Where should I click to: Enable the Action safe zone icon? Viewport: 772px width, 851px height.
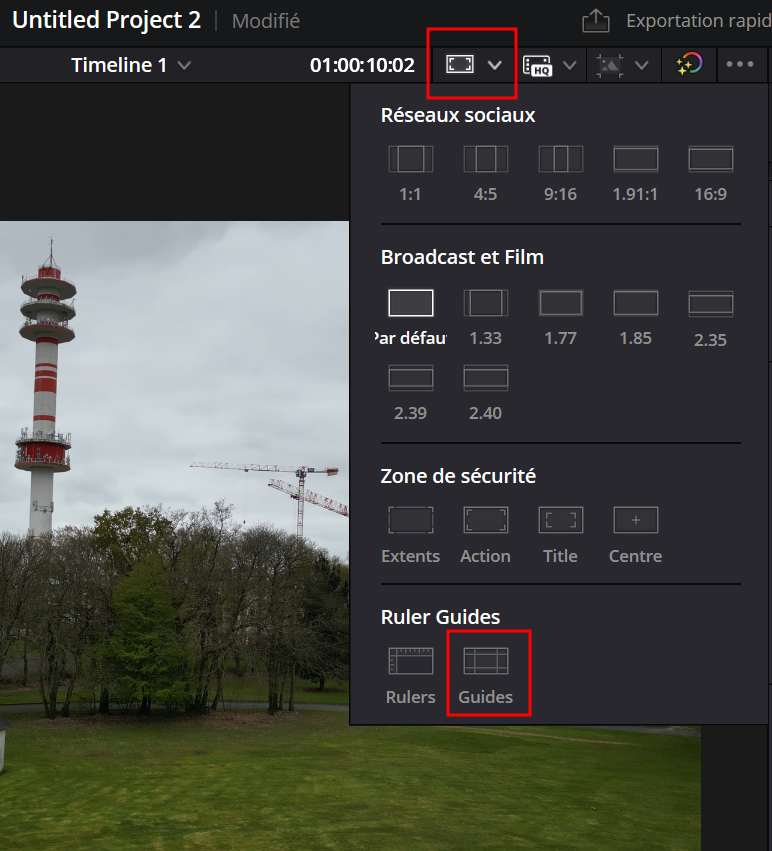tap(486, 520)
